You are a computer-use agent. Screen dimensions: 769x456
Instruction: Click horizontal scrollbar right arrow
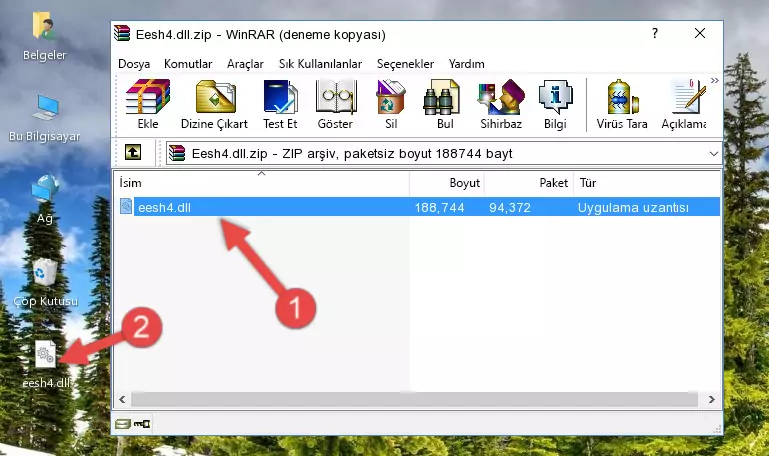pyautogui.click(x=711, y=400)
